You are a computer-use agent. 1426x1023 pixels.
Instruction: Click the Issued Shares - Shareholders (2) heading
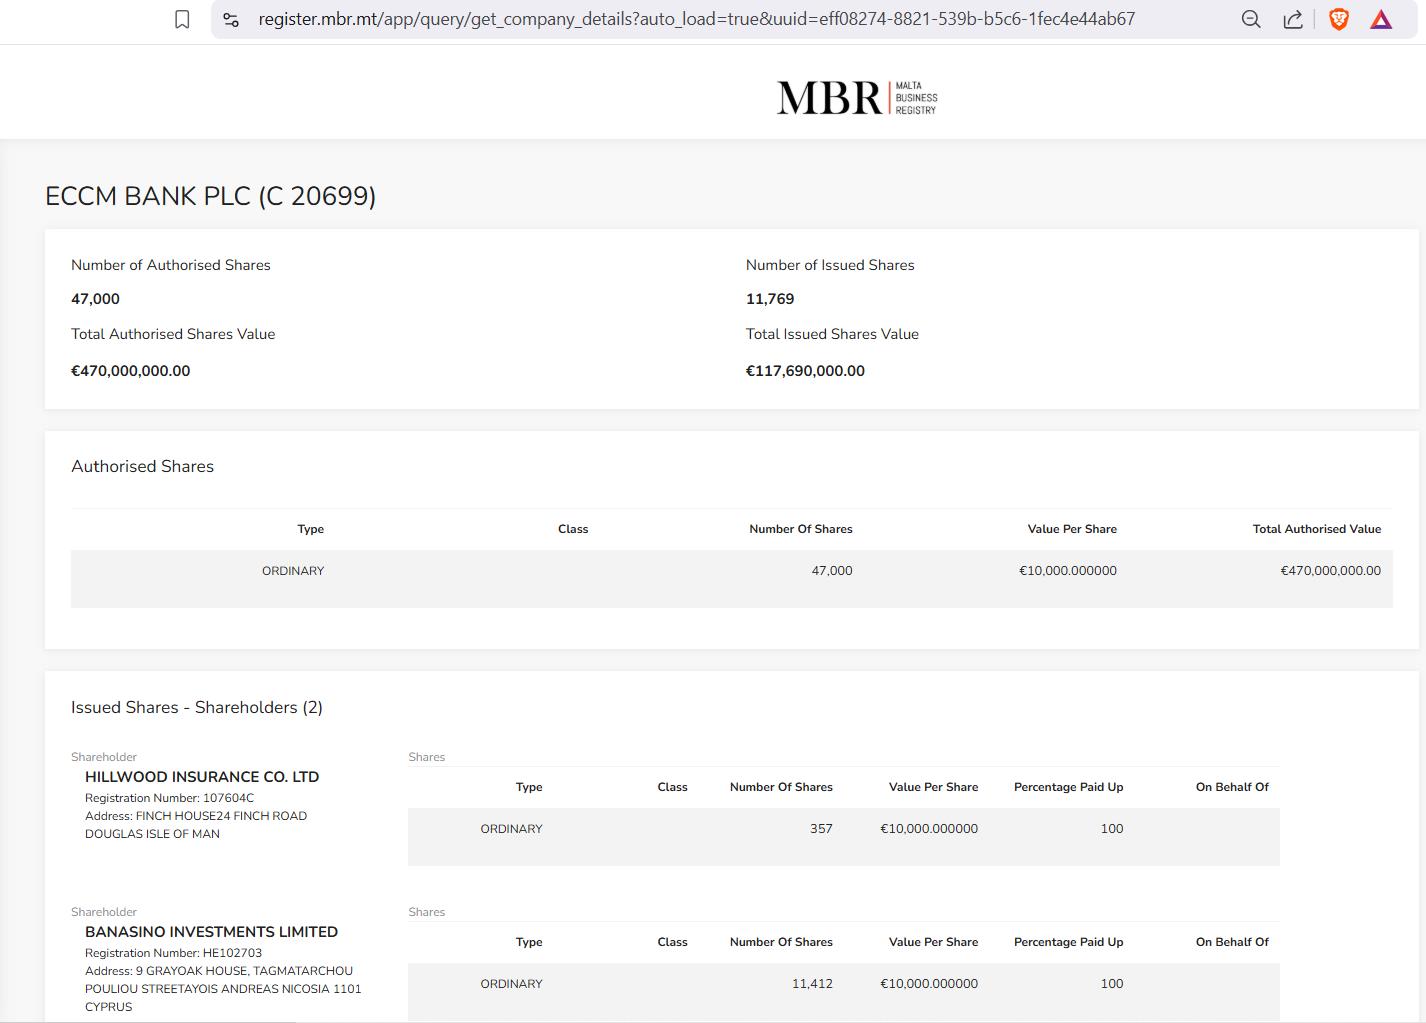197,708
